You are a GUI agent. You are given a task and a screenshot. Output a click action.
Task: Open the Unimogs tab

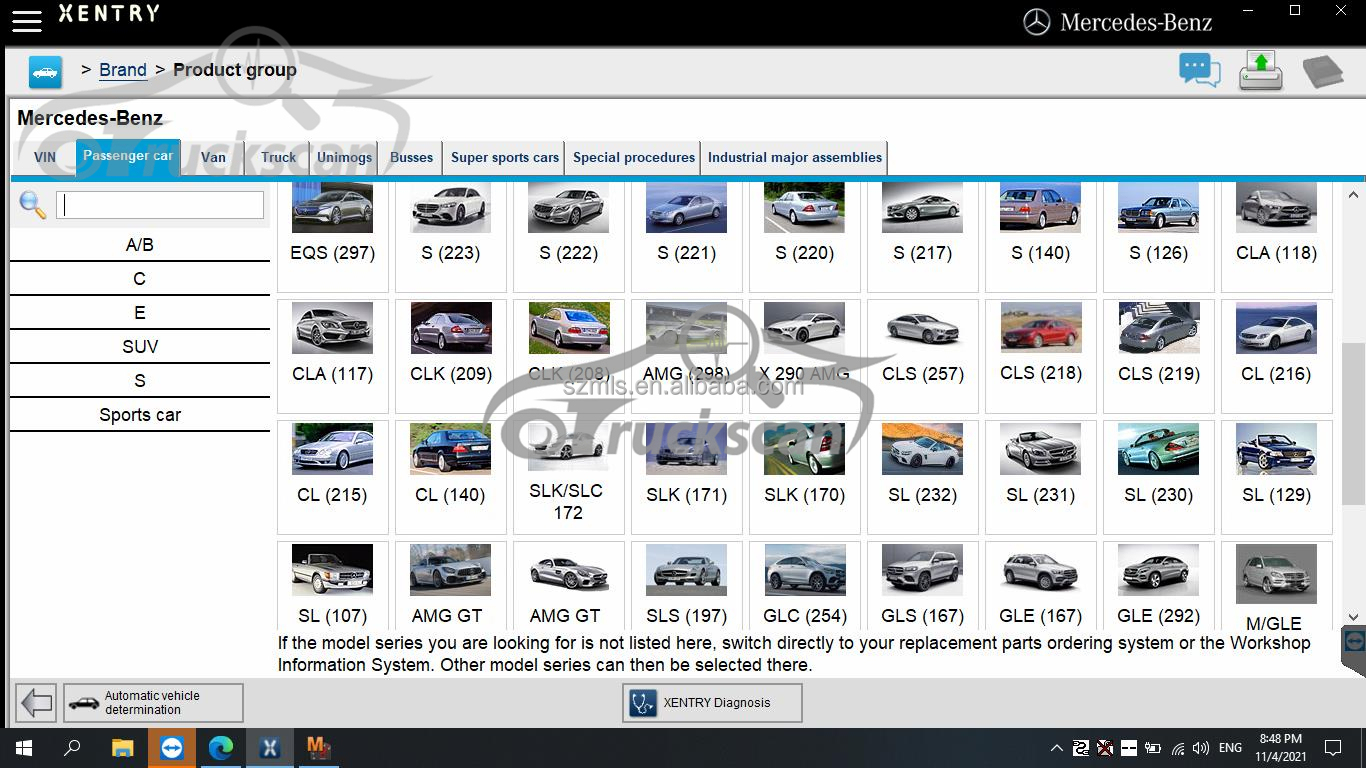point(345,157)
